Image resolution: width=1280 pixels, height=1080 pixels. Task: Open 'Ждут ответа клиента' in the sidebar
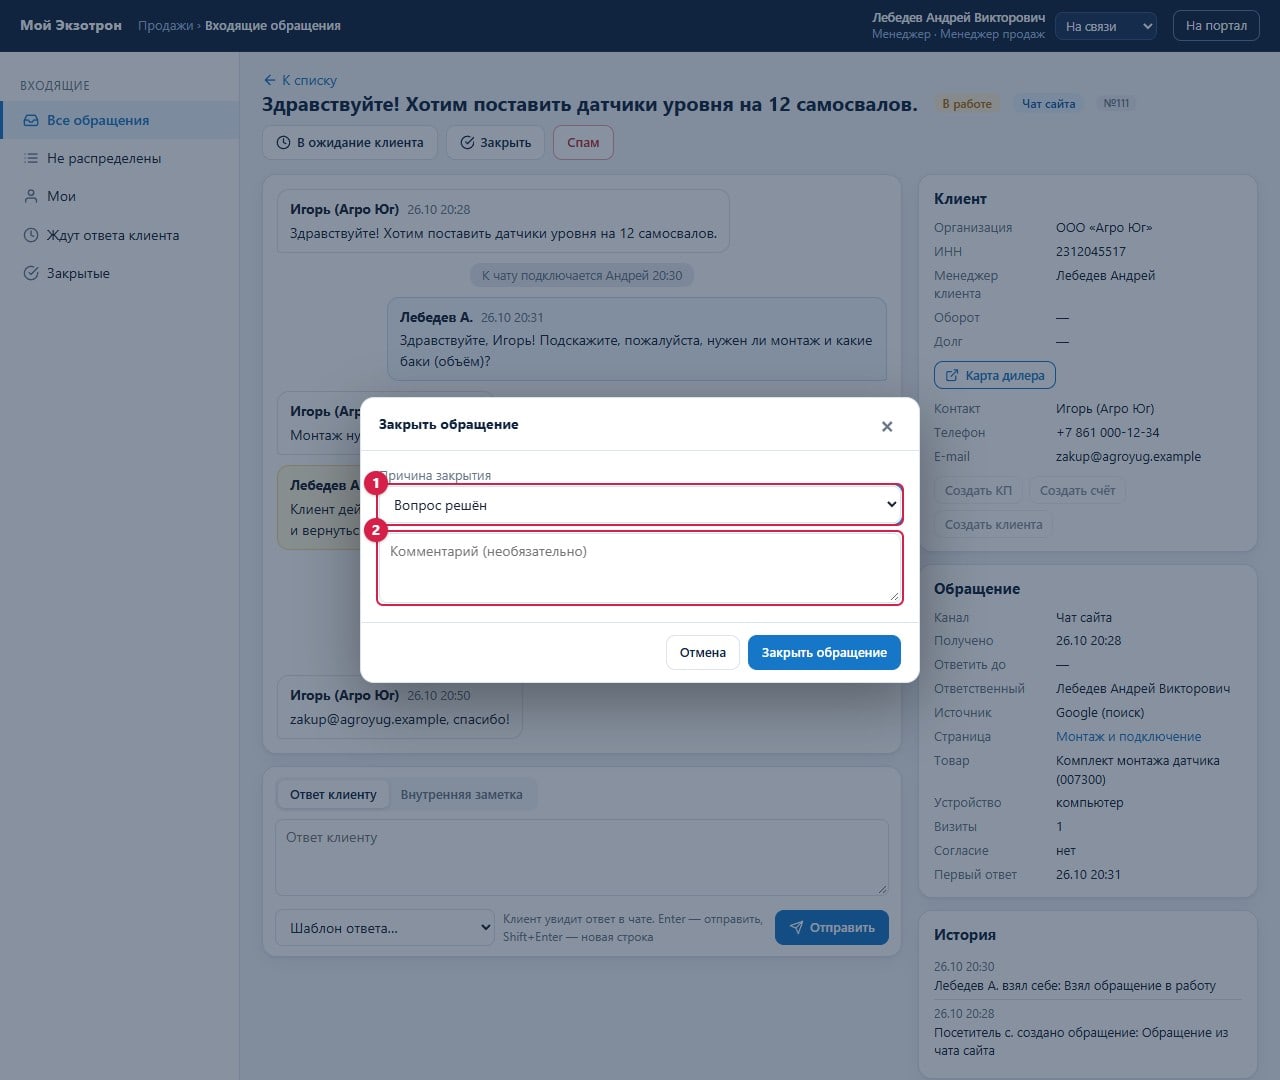[x=120, y=235]
